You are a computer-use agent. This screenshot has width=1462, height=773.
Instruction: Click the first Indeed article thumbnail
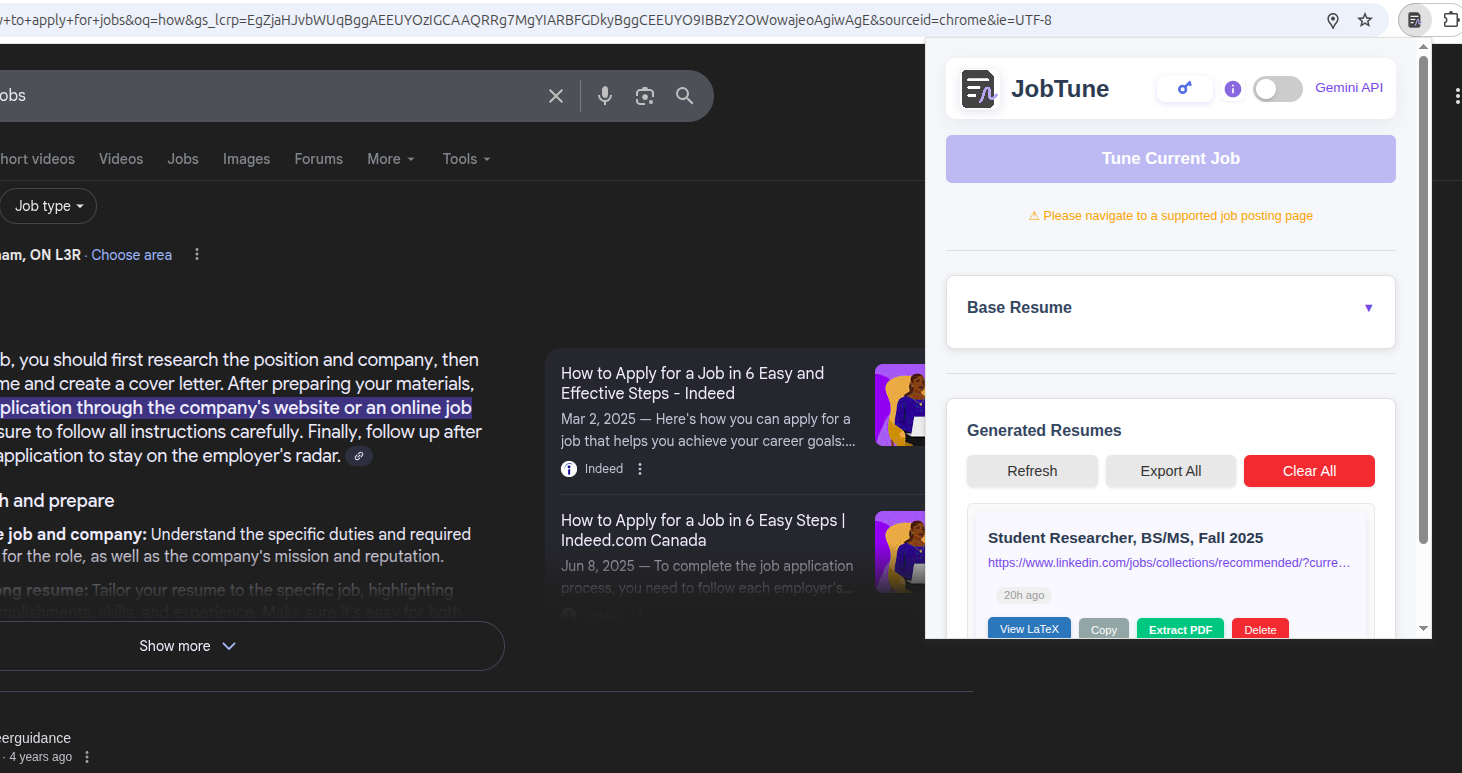[900, 405]
